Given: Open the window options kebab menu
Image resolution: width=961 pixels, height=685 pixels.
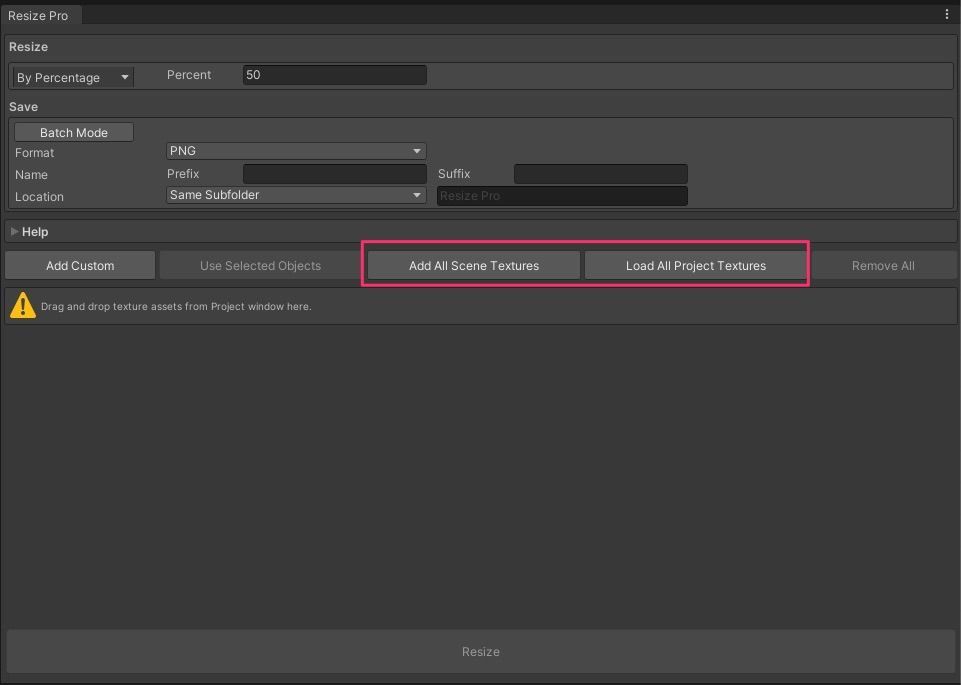Looking at the screenshot, I should (x=947, y=14).
